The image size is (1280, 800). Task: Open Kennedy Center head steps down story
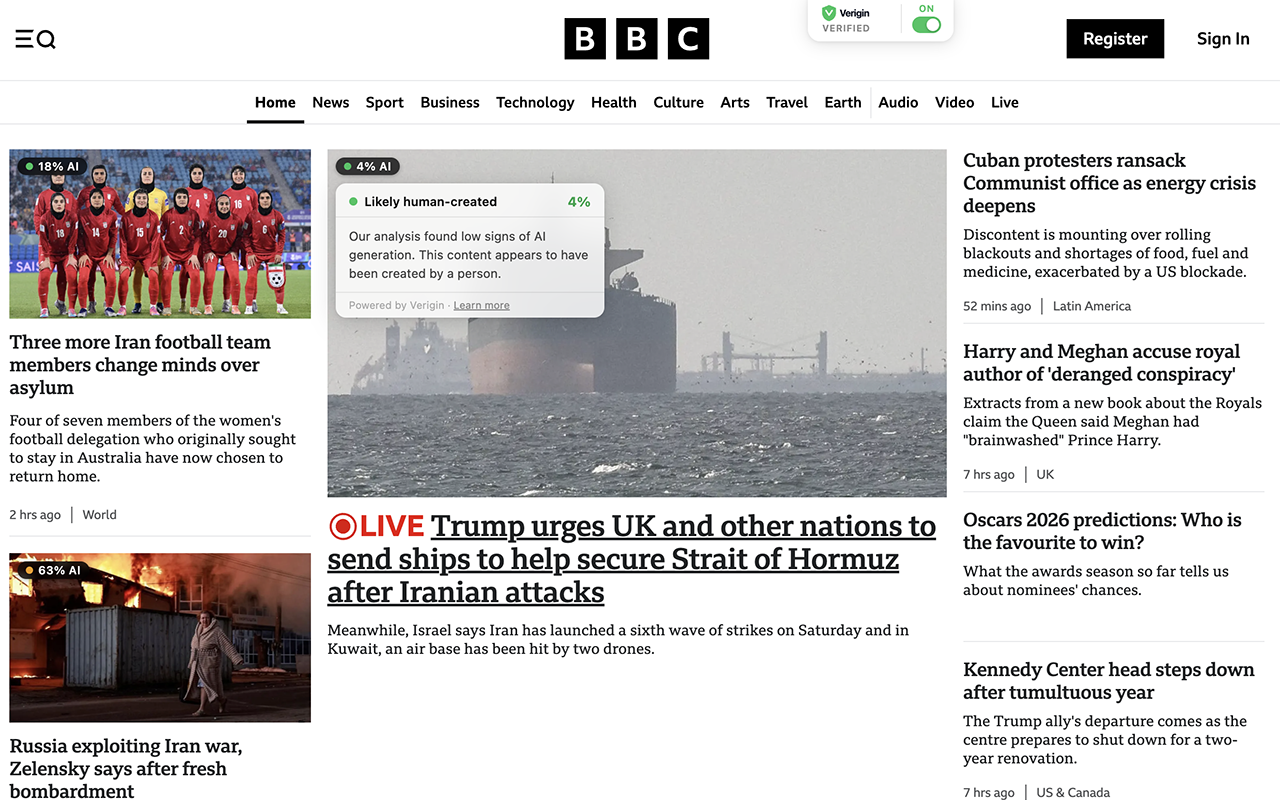tap(1108, 681)
